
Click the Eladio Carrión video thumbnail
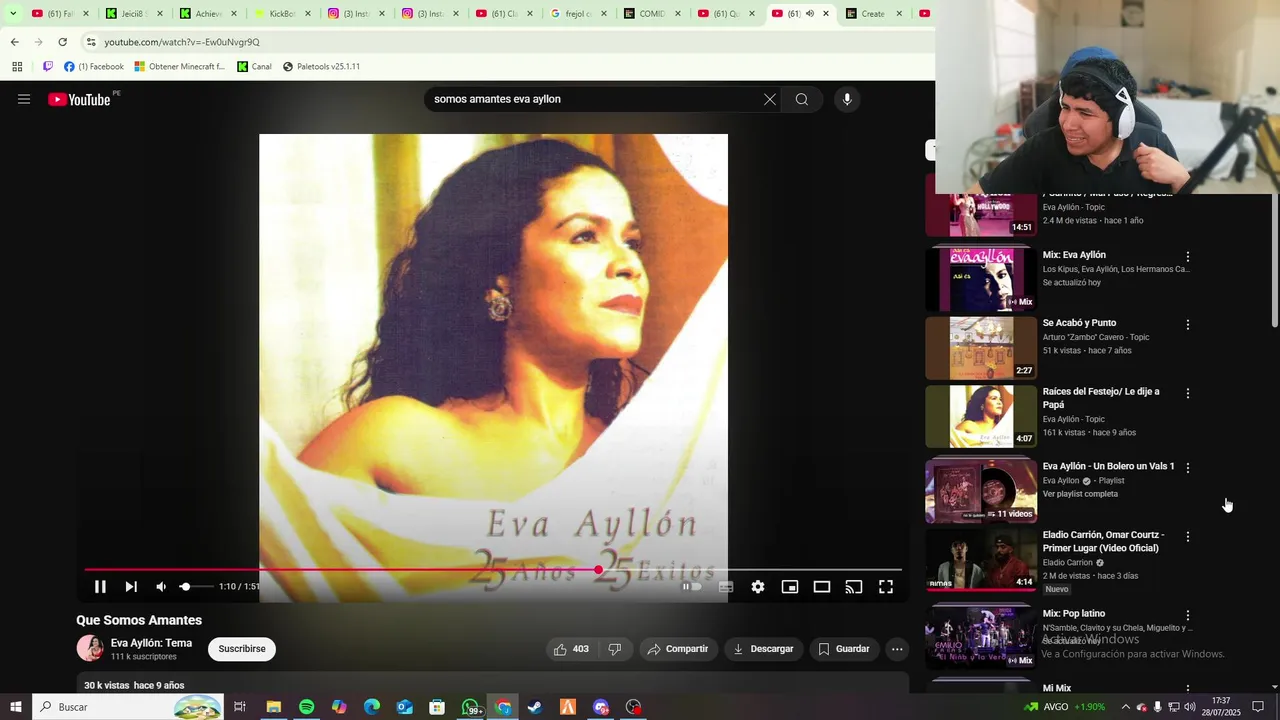981,559
